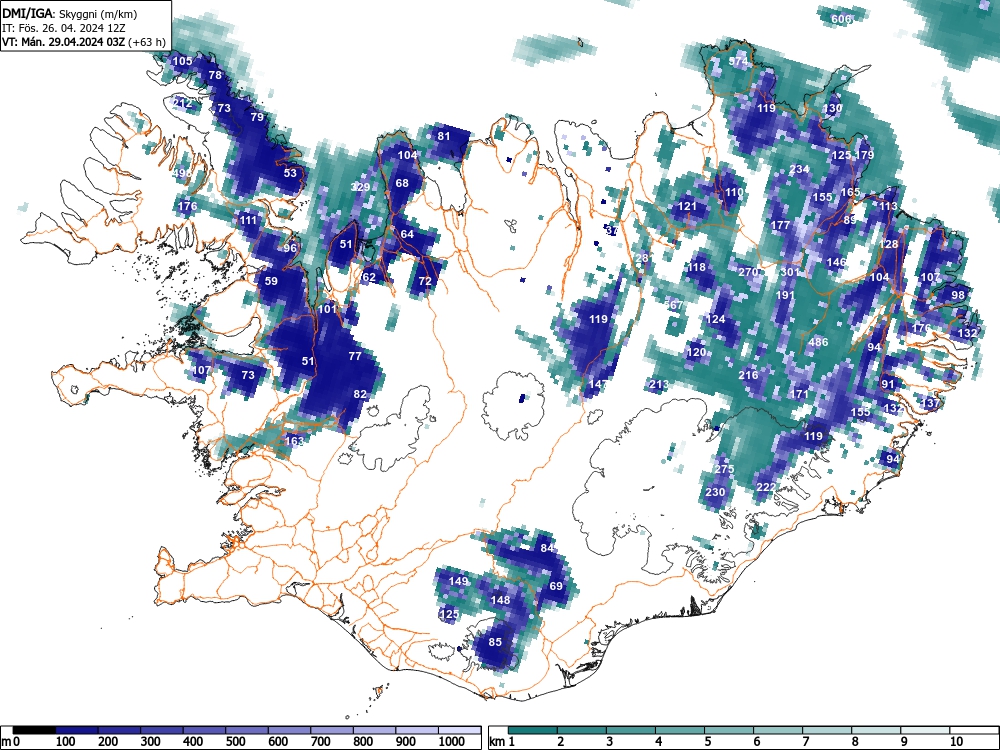Viewport: 1000px width, 750px height.
Task: Click the visibility value '68' on the map
Action: [402, 183]
